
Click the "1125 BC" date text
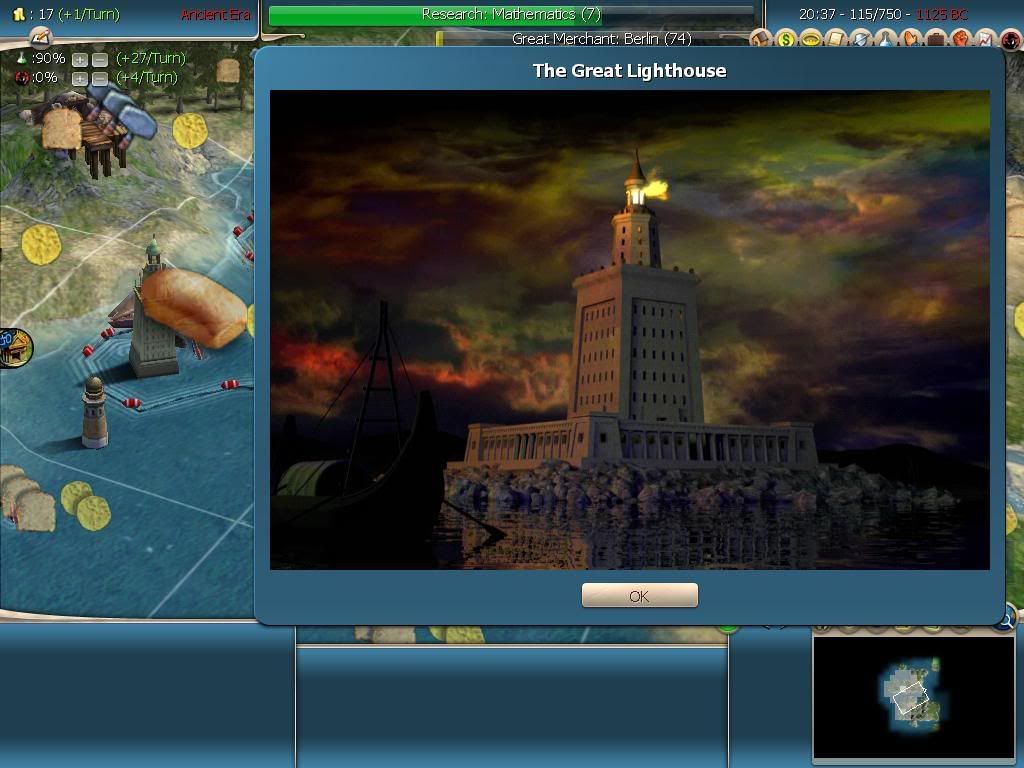coord(942,14)
